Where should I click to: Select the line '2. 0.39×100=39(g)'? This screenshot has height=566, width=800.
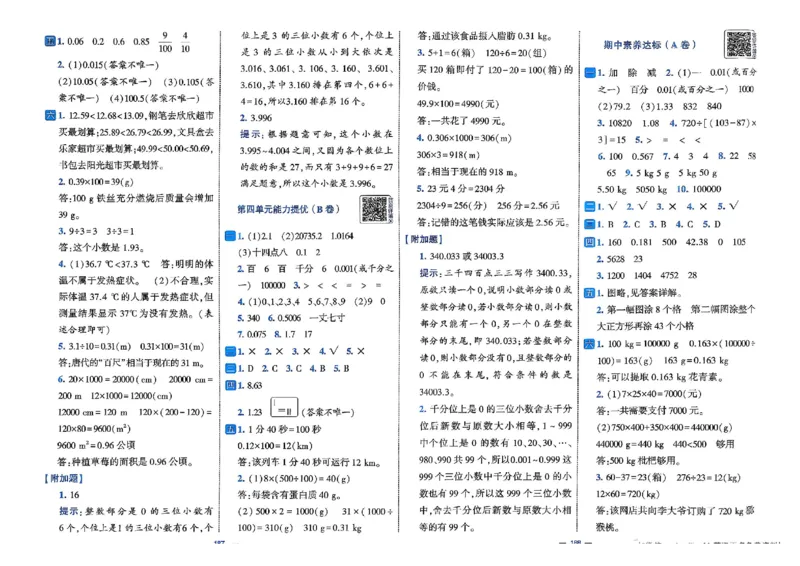click(95, 182)
